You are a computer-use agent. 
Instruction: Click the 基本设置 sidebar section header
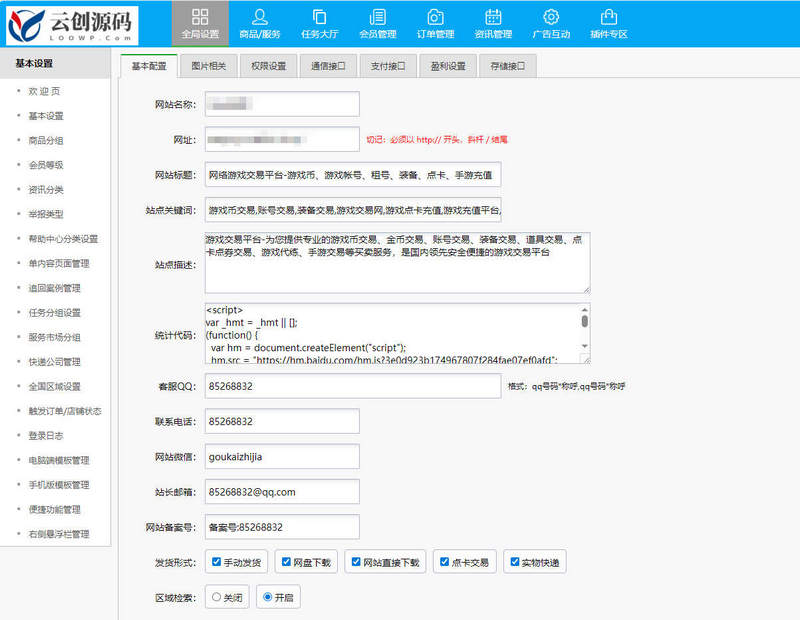55,63
